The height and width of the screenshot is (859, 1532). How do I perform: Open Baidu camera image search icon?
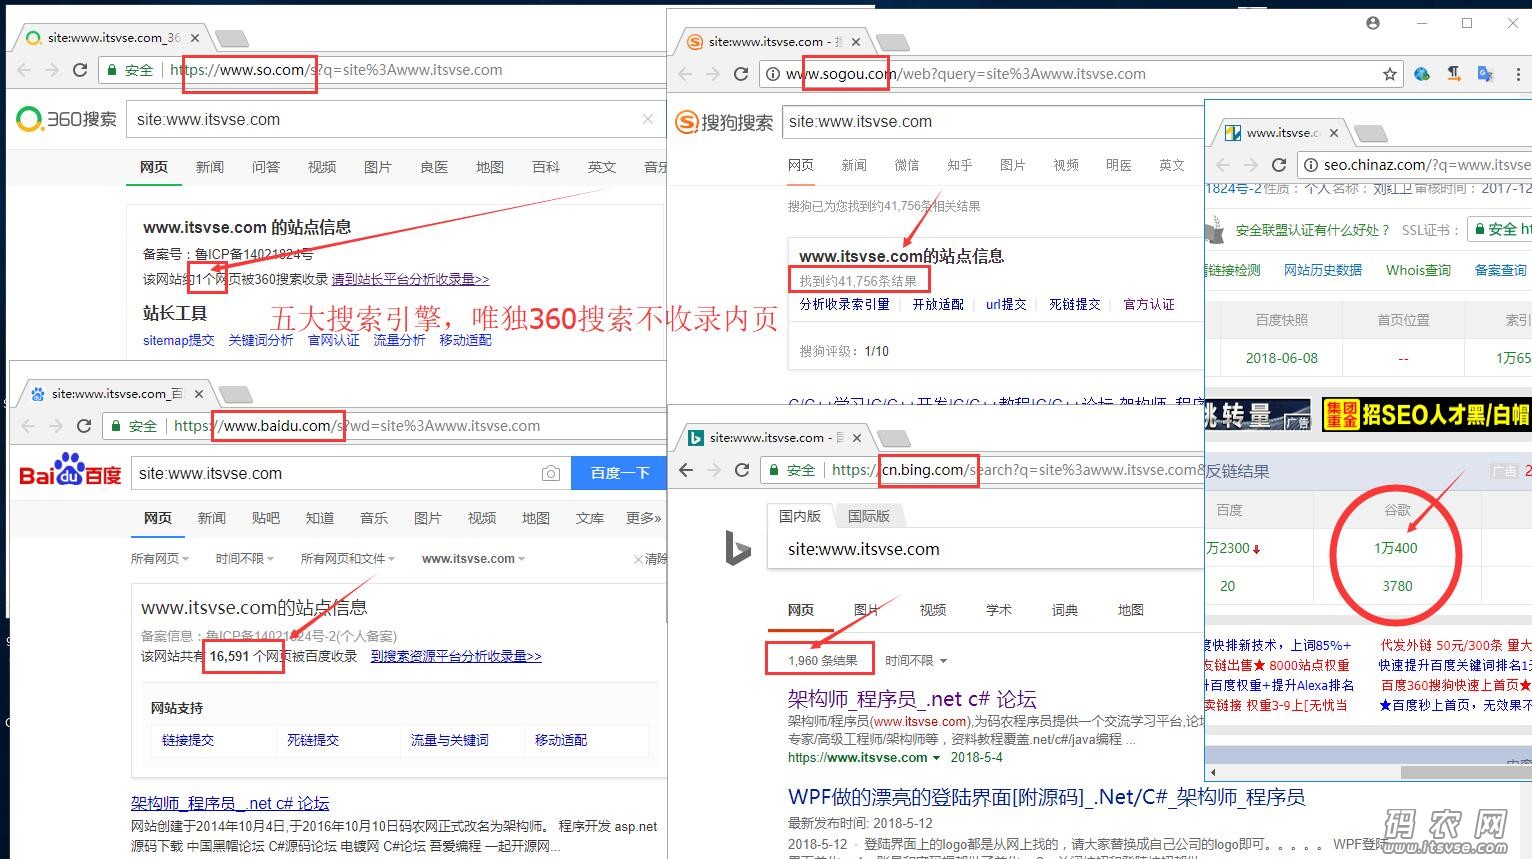[x=551, y=473]
